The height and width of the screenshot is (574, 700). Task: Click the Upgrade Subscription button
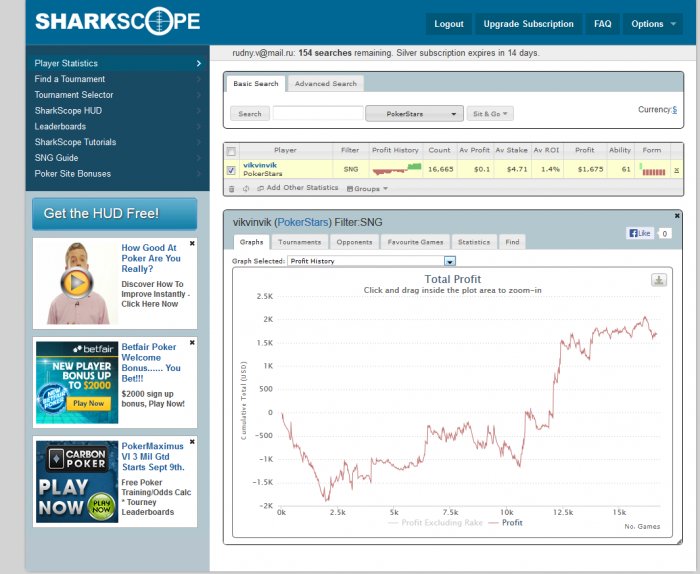(x=529, y=24)
